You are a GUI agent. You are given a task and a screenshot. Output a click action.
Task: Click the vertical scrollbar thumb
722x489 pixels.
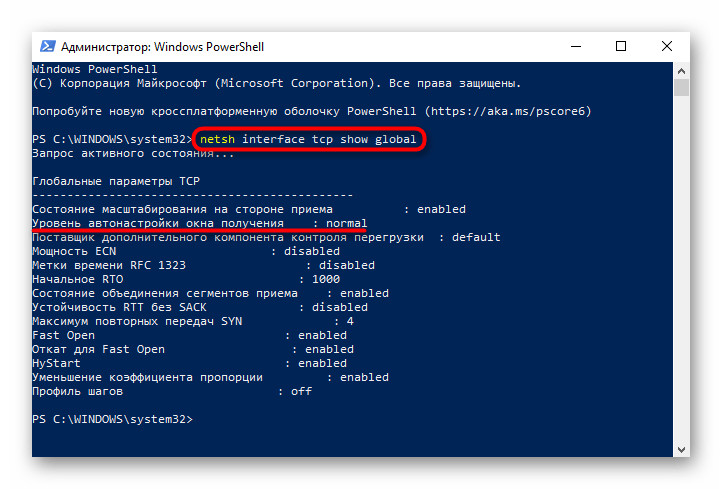(681, 87)
